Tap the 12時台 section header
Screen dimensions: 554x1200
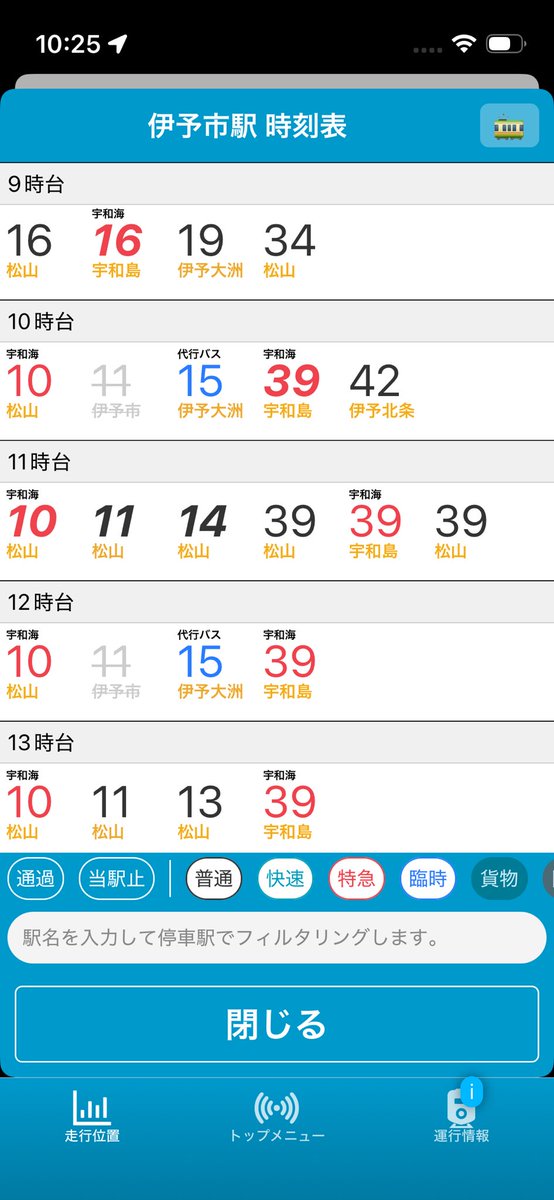[277, 602]
